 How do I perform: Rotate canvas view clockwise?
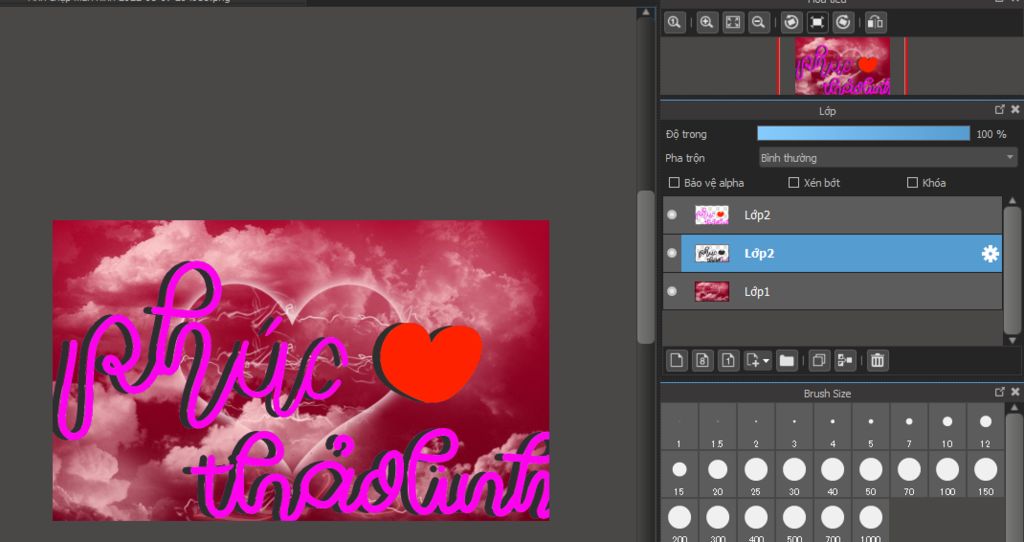(x=843, y=23)
